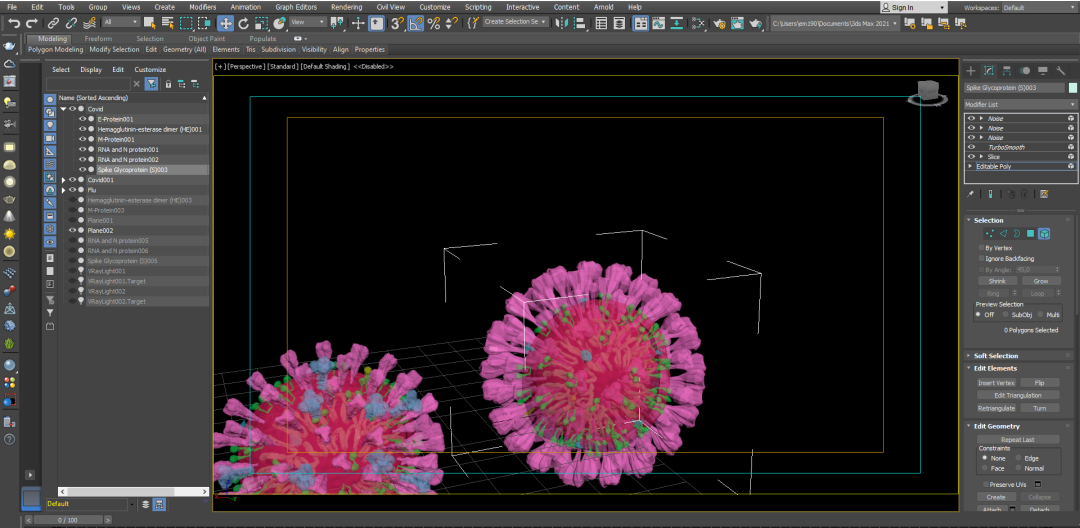
Task: Open the Rendering menu
Action: (346, 7)
